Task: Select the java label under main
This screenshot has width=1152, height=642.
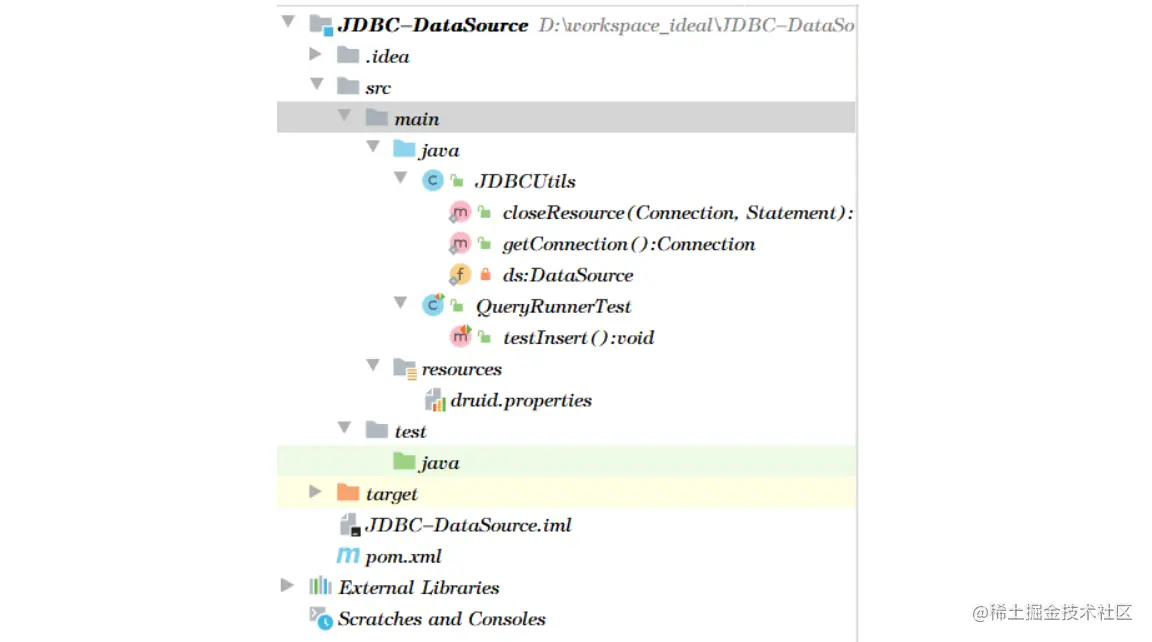Action: (440, 151)
